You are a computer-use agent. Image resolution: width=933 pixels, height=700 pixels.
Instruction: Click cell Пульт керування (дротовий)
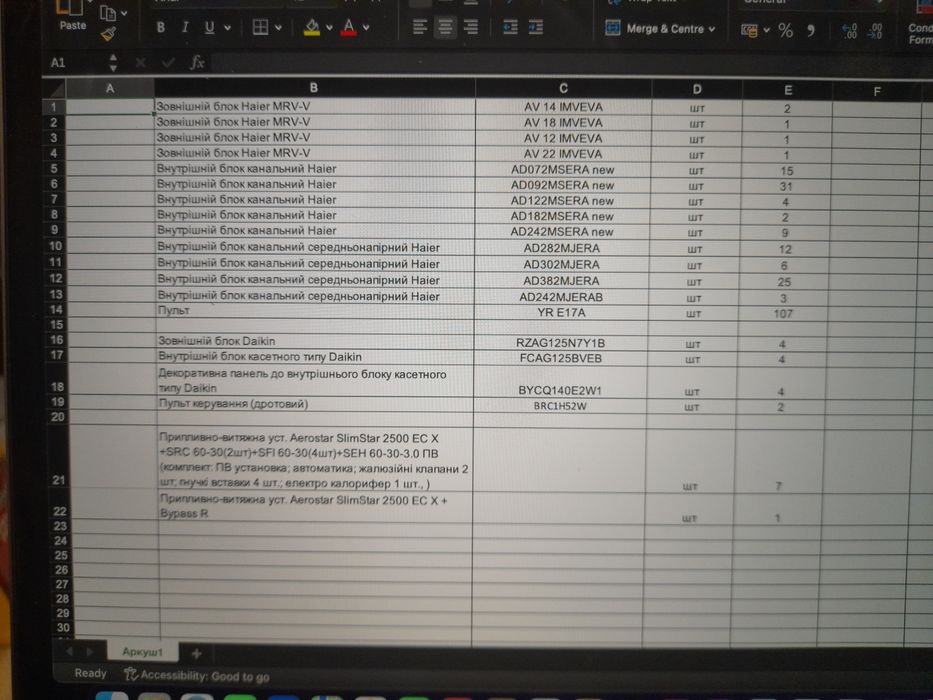[x=315, y=404]
